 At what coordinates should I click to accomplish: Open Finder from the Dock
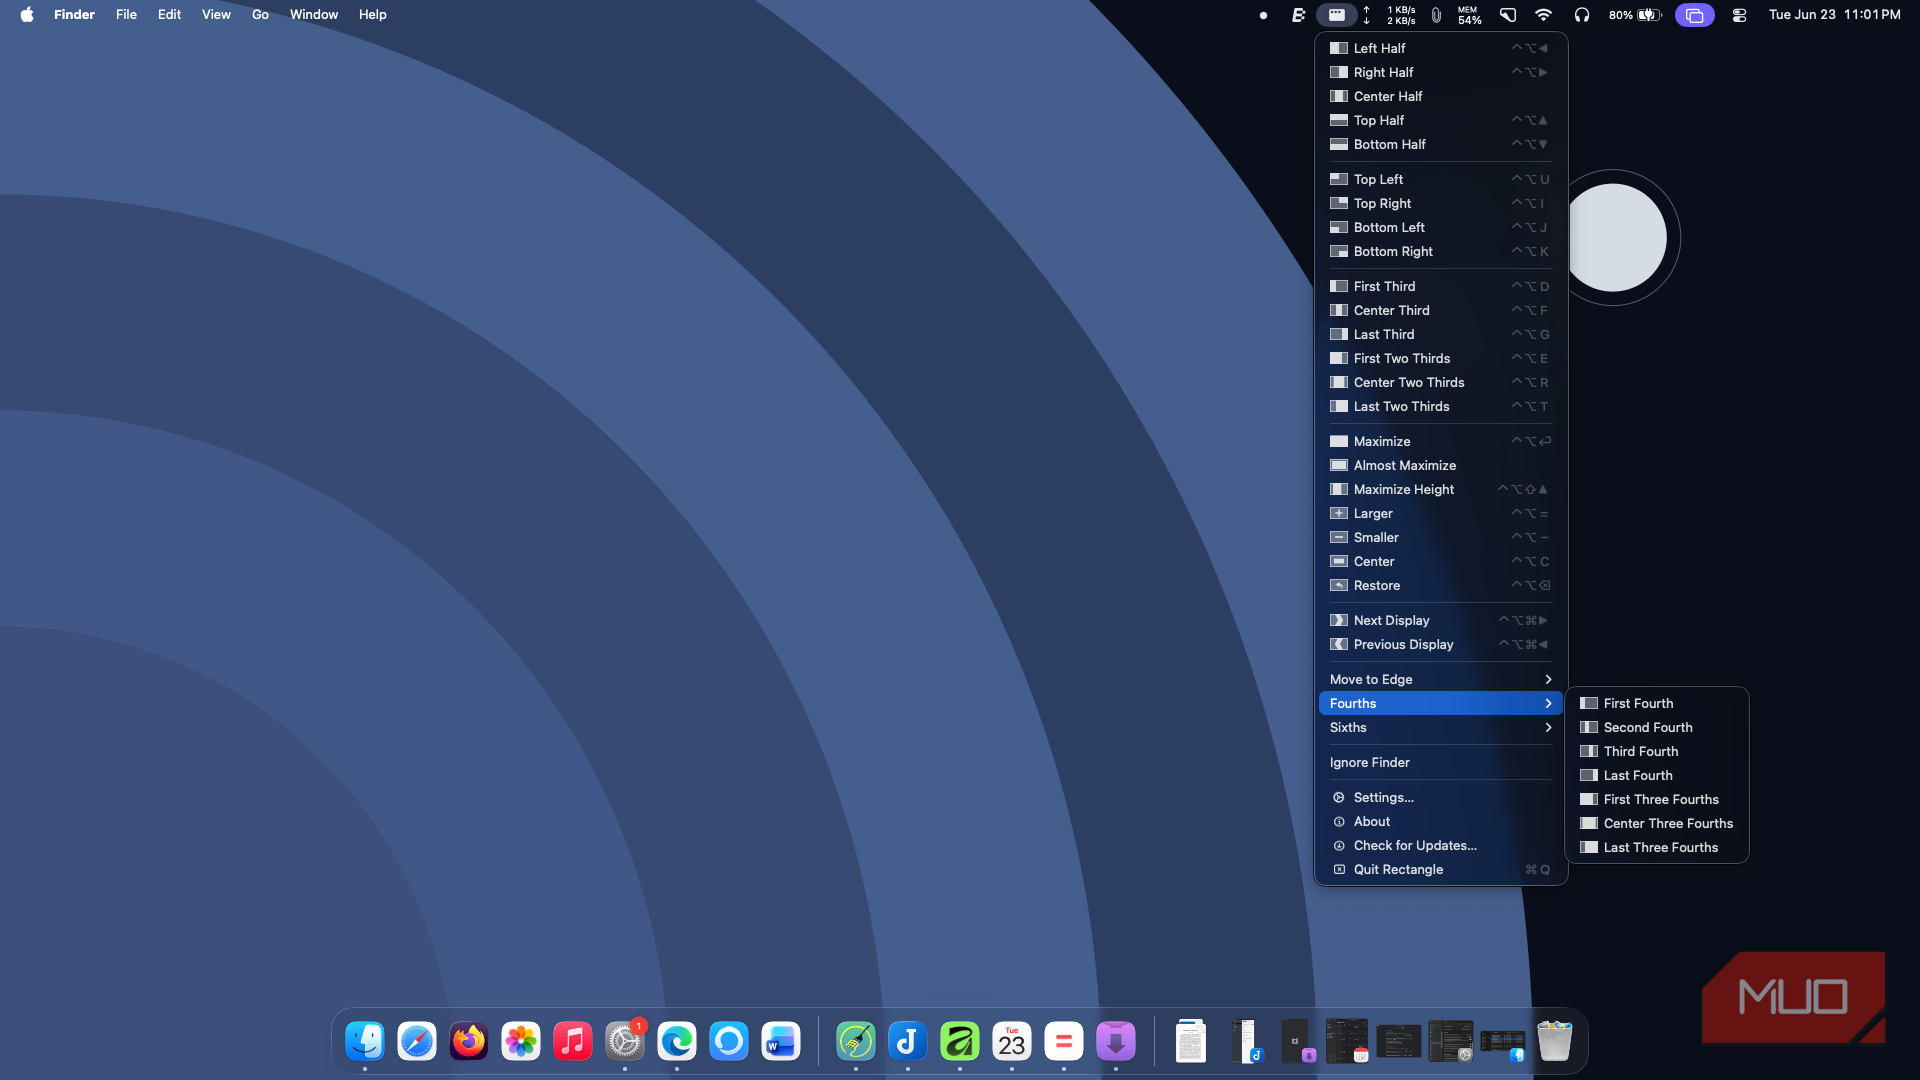tap(365, 1042)
